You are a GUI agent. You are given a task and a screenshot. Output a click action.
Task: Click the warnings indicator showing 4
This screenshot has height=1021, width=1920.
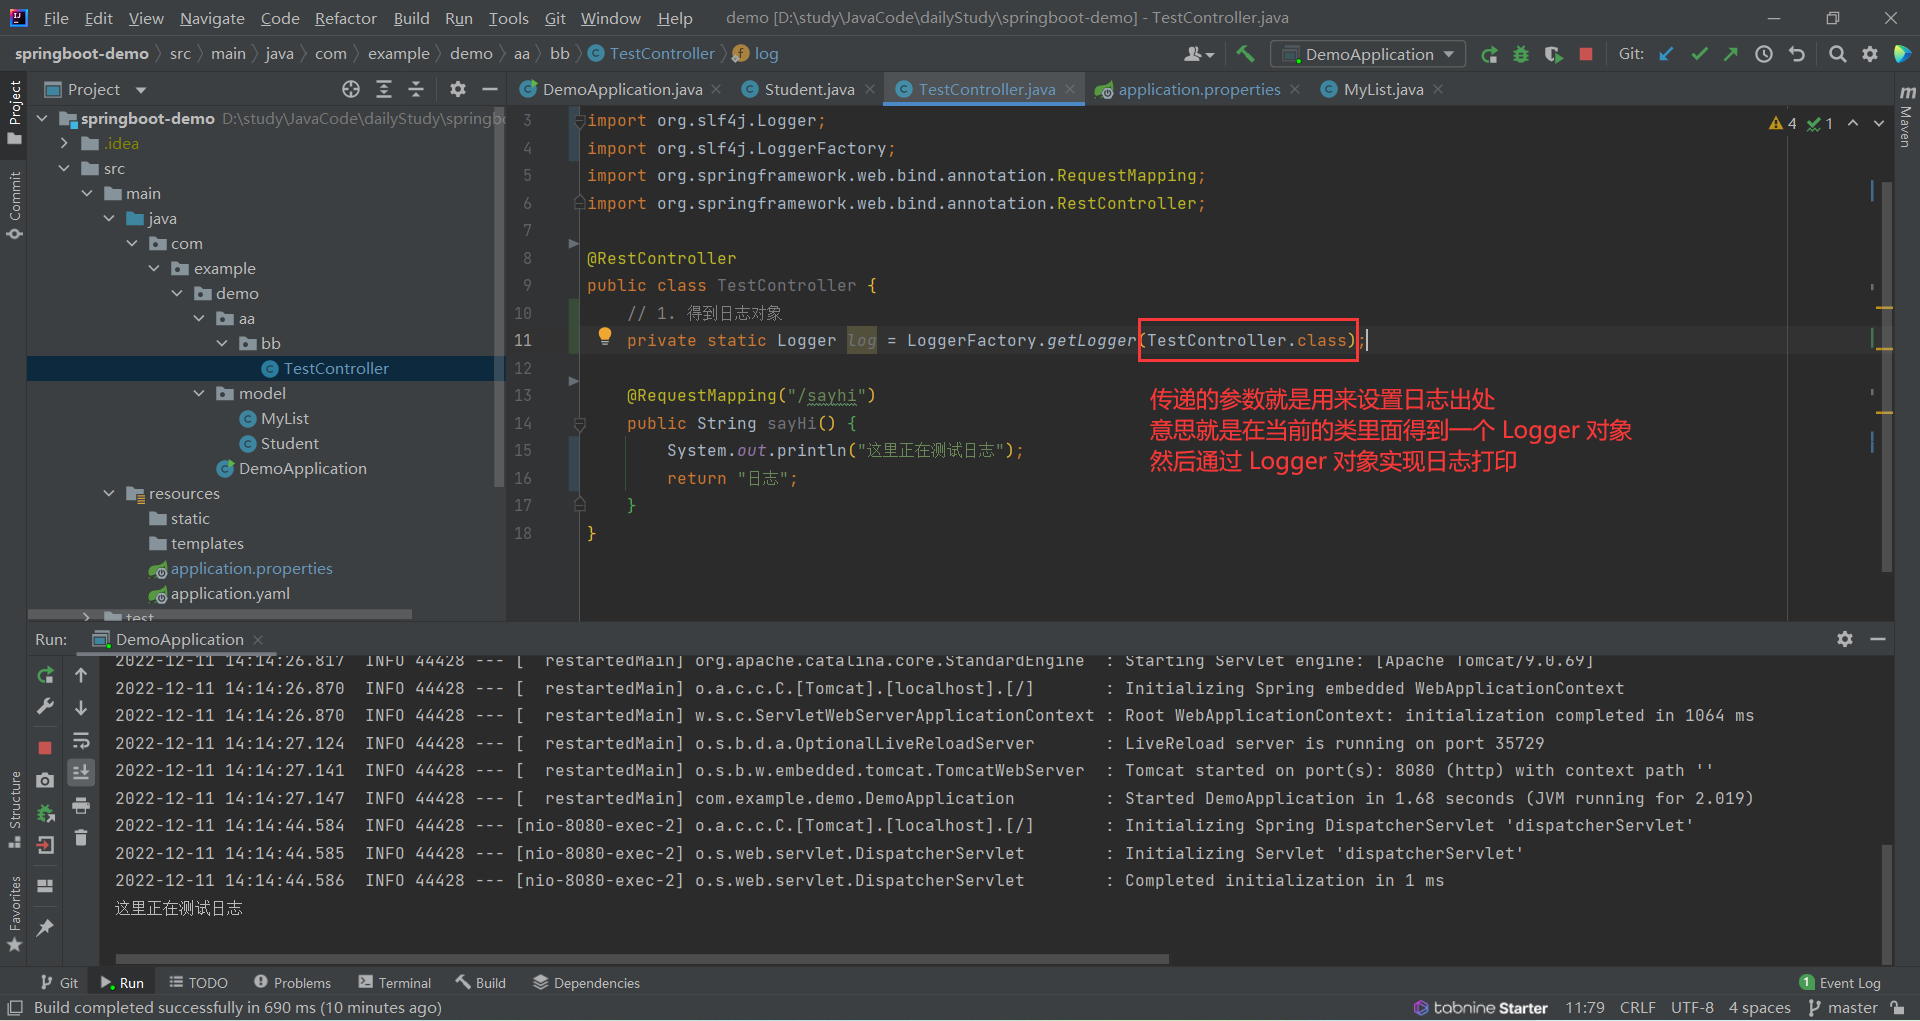(x=1783, y=123)
